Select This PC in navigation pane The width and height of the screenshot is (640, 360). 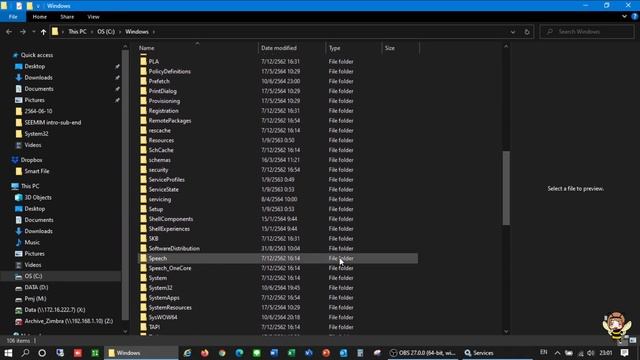30,186
